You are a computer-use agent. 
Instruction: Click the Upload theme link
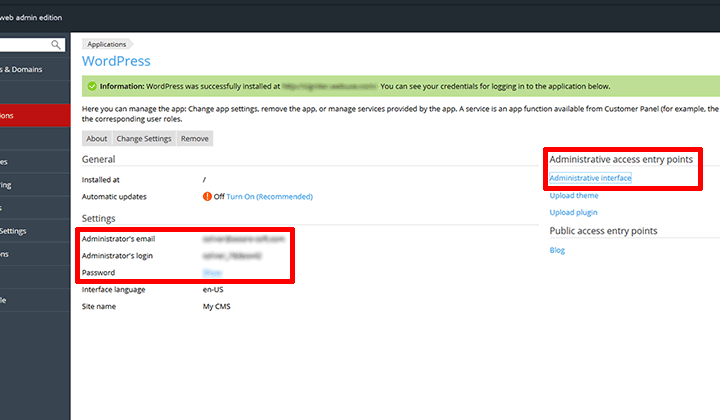[574, 195]
